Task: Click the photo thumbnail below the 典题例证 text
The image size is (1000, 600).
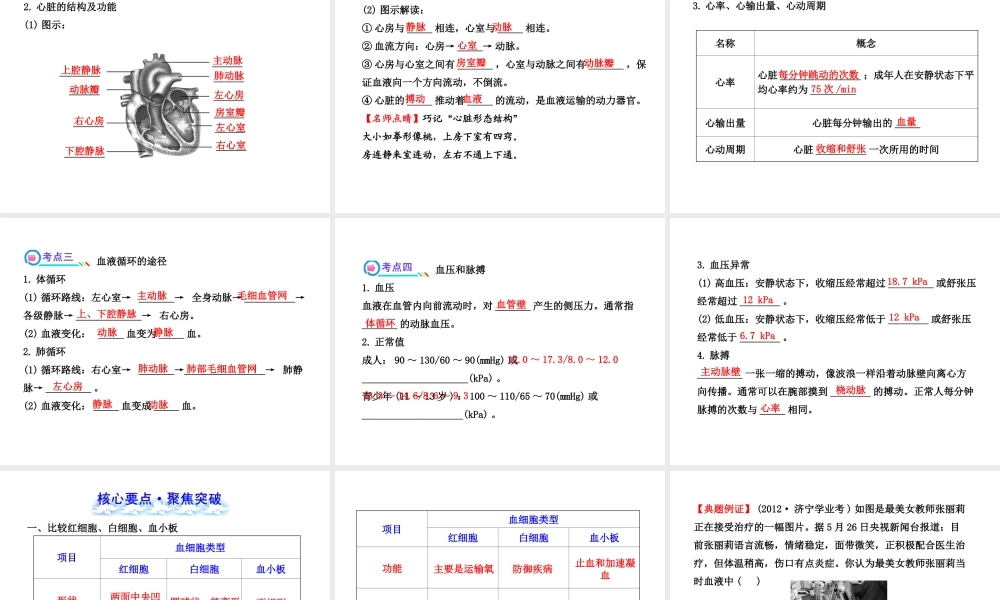Action: click(x=838, y=590)
